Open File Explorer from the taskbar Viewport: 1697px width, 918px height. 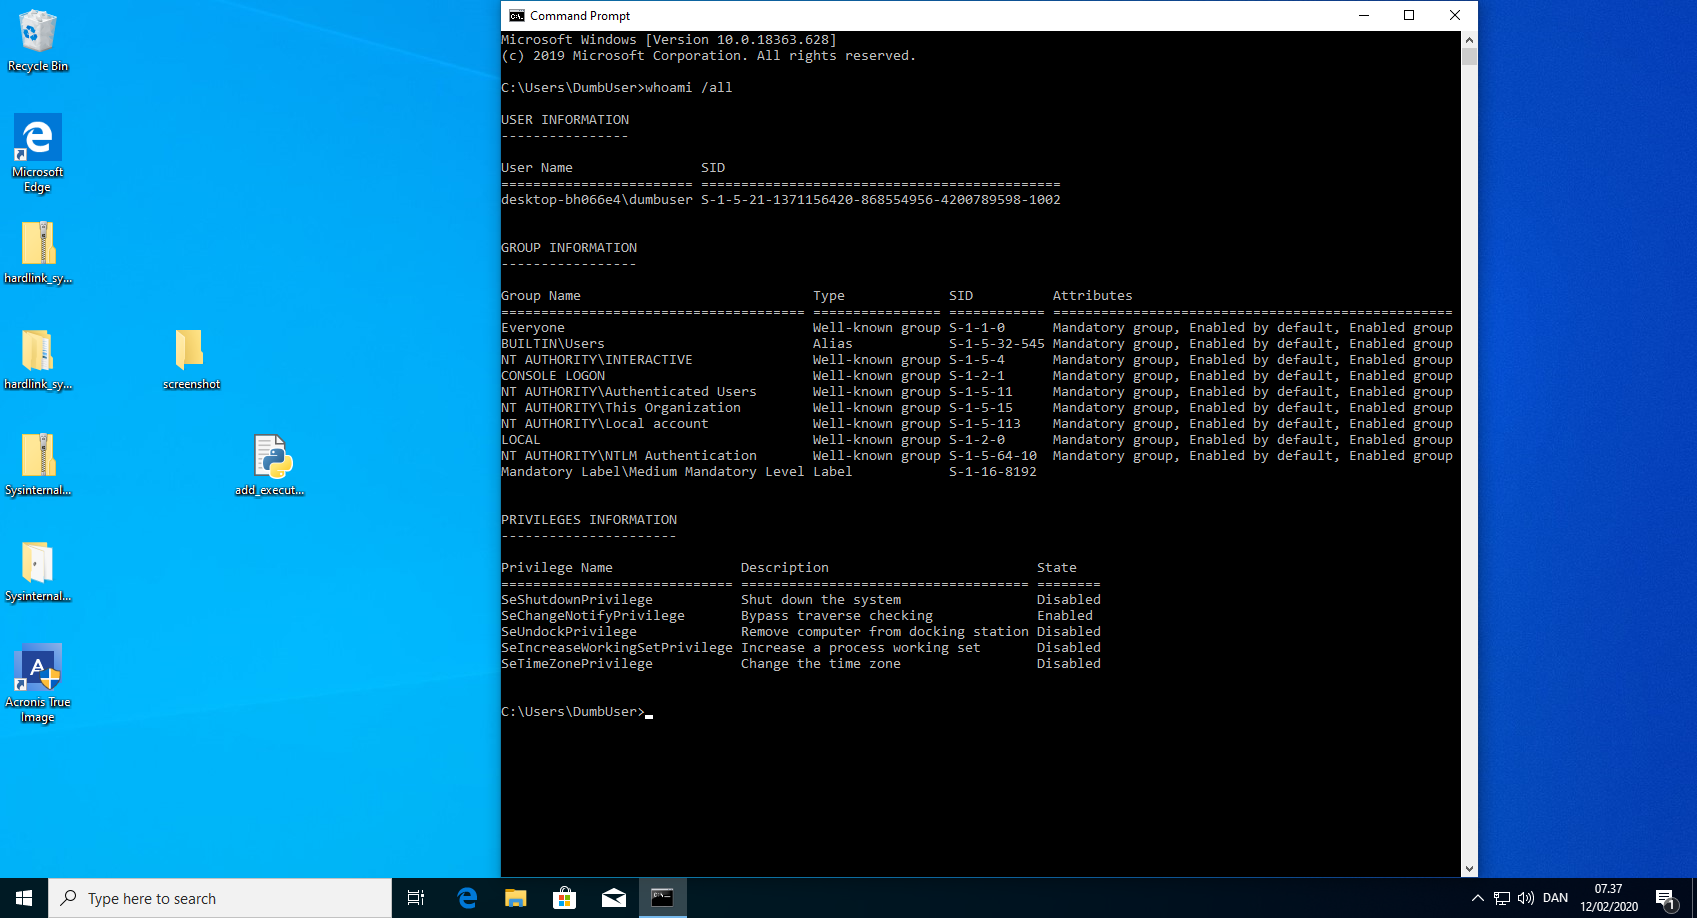click(x=515, y=898)
